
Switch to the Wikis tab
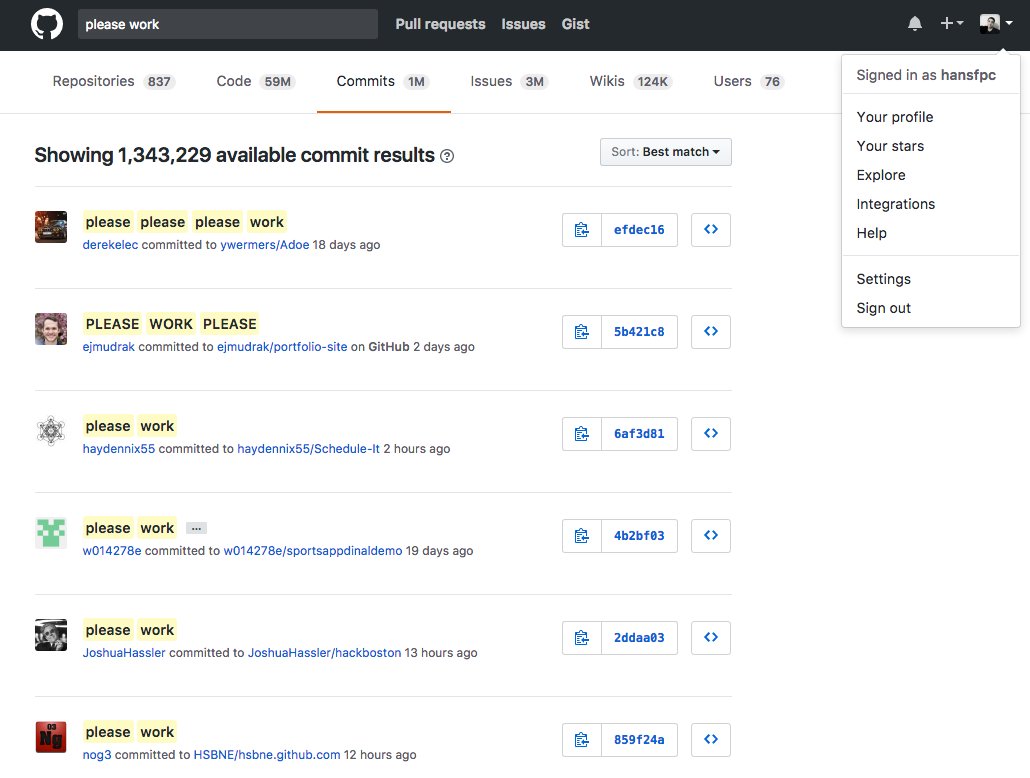click(631, 81)
